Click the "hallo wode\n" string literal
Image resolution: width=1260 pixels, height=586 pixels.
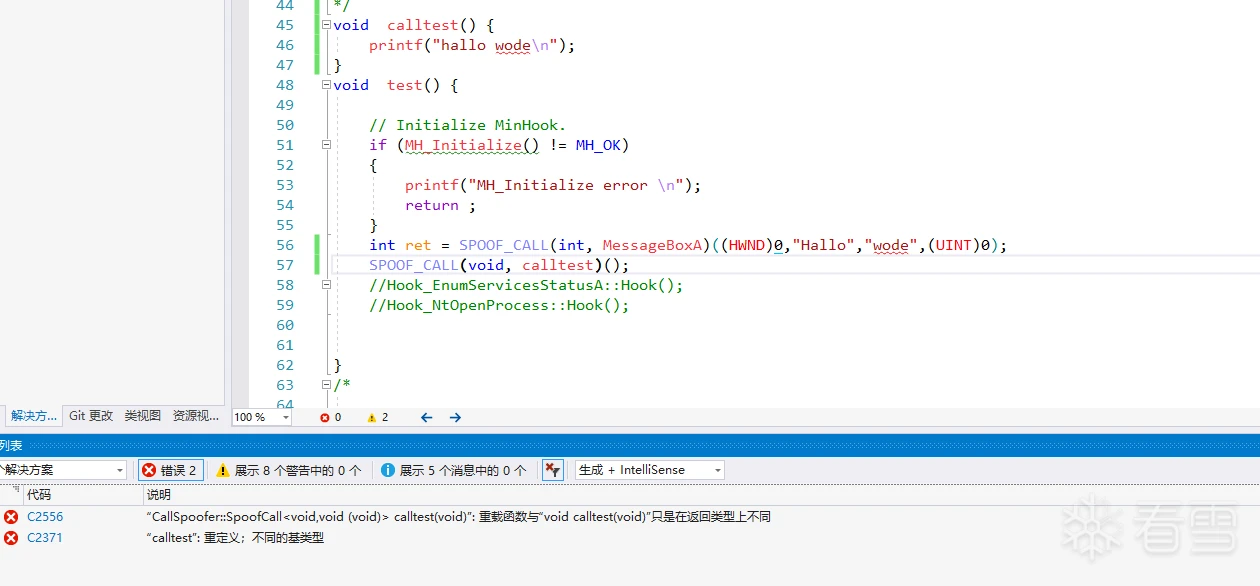pyautogui.click(x=495, y=45)
